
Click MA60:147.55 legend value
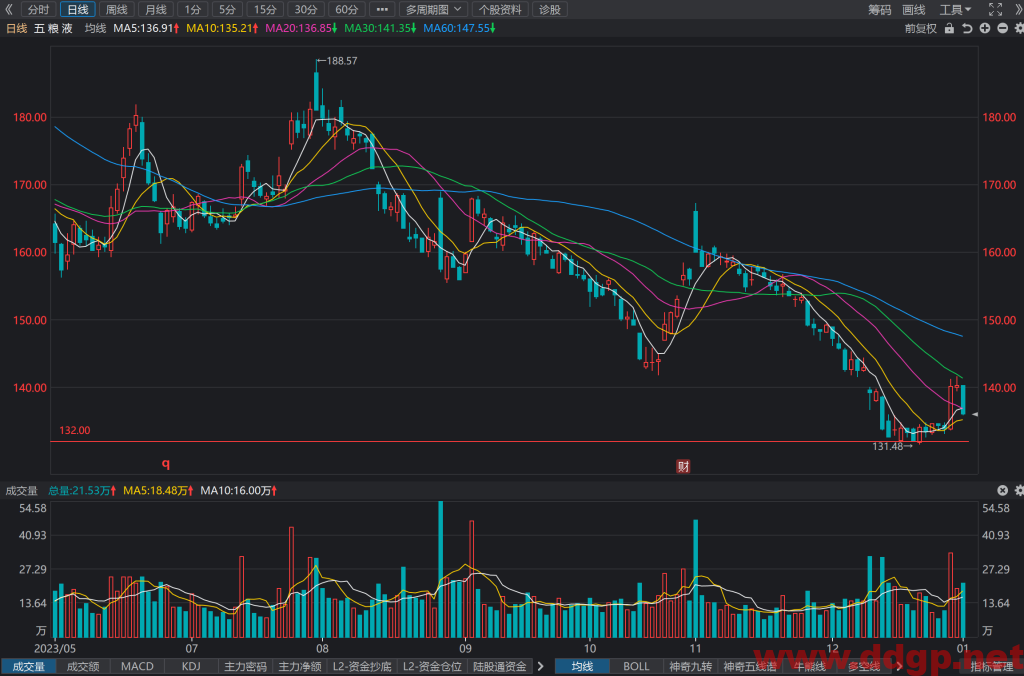click(x=459, y=29)
